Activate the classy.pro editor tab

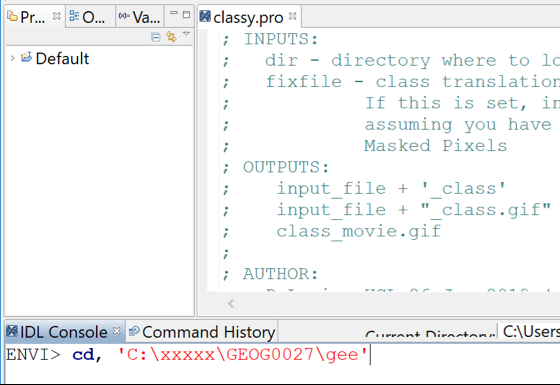248,17
